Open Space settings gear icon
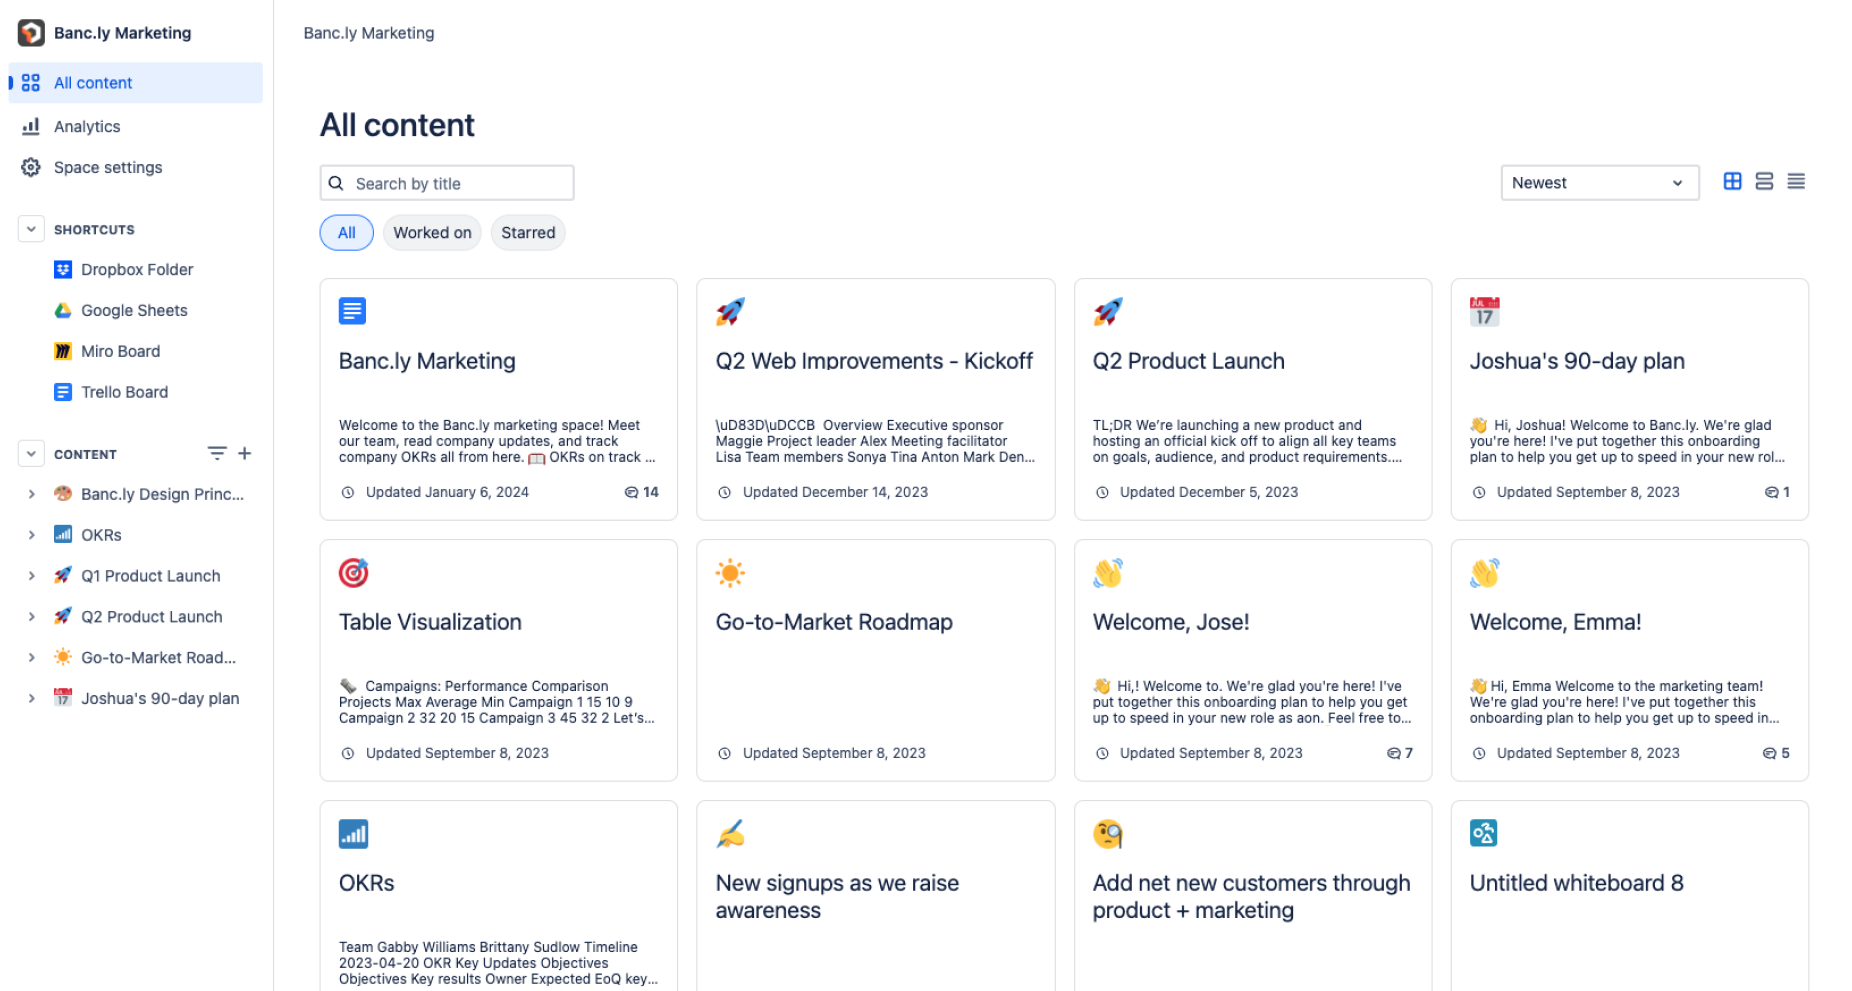The image size is (1852, 991). (31, 167)
